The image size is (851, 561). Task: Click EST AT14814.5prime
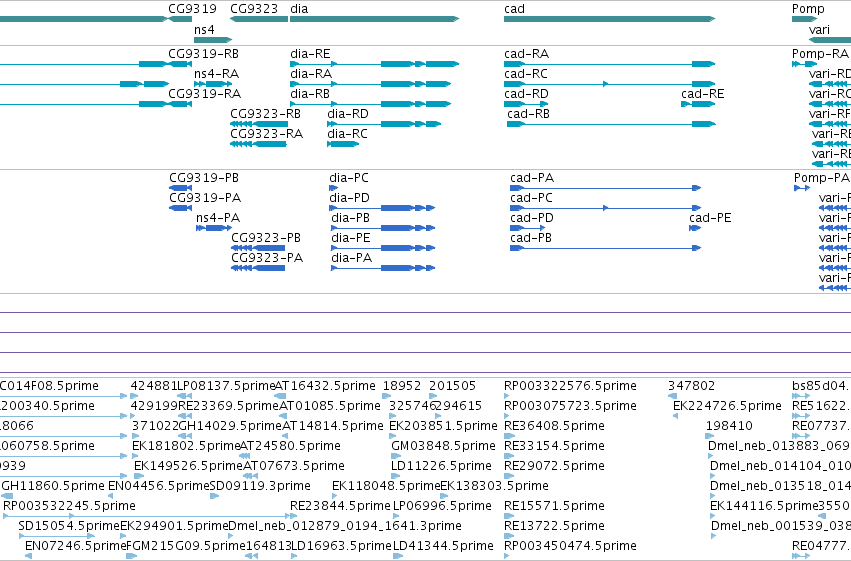[x=333, y=426]
